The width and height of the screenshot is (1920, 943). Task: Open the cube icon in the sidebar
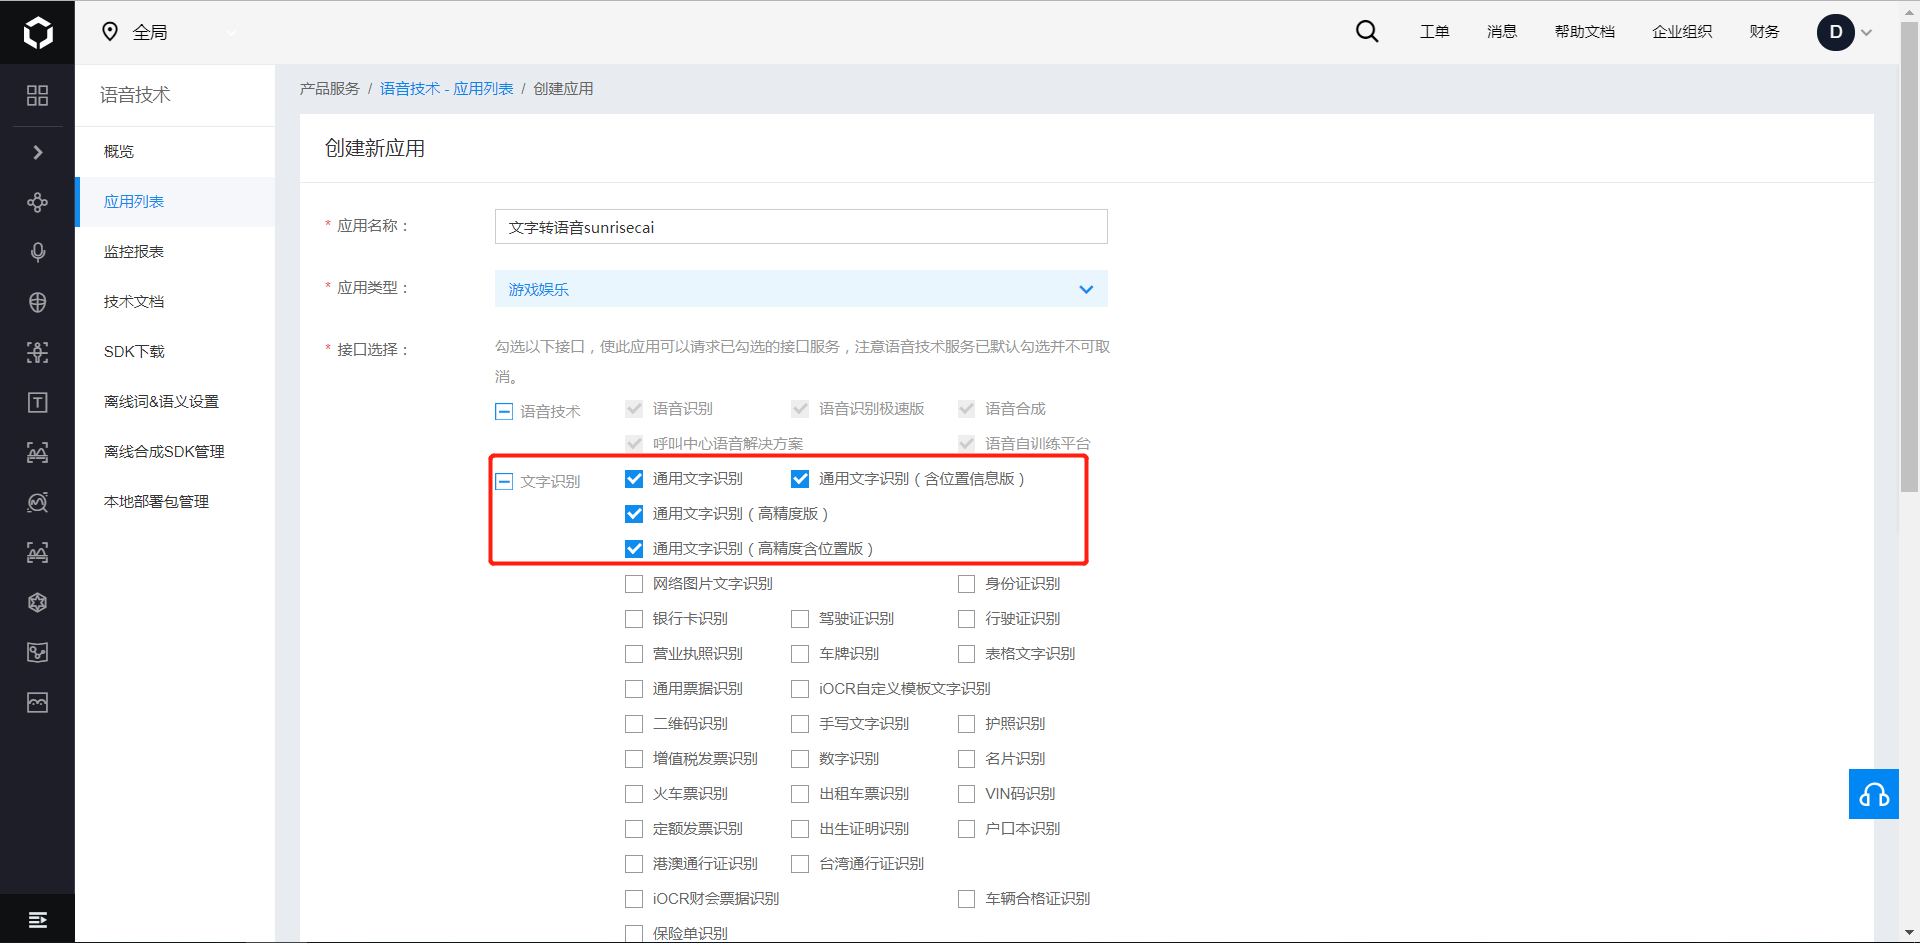click(x=37, y=602)
